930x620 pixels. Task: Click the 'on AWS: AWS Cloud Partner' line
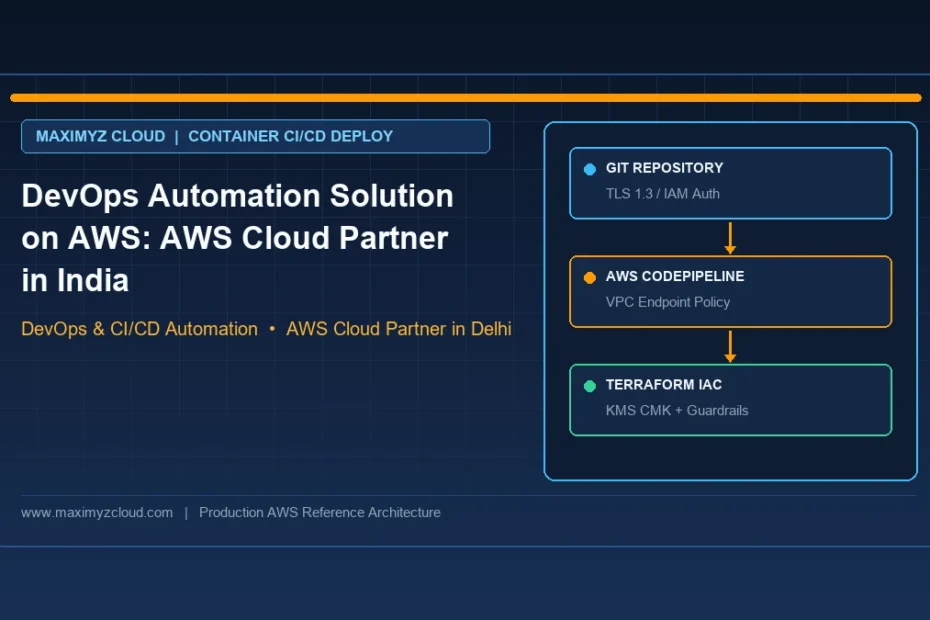pyautogui.click(x=235, y=238)
